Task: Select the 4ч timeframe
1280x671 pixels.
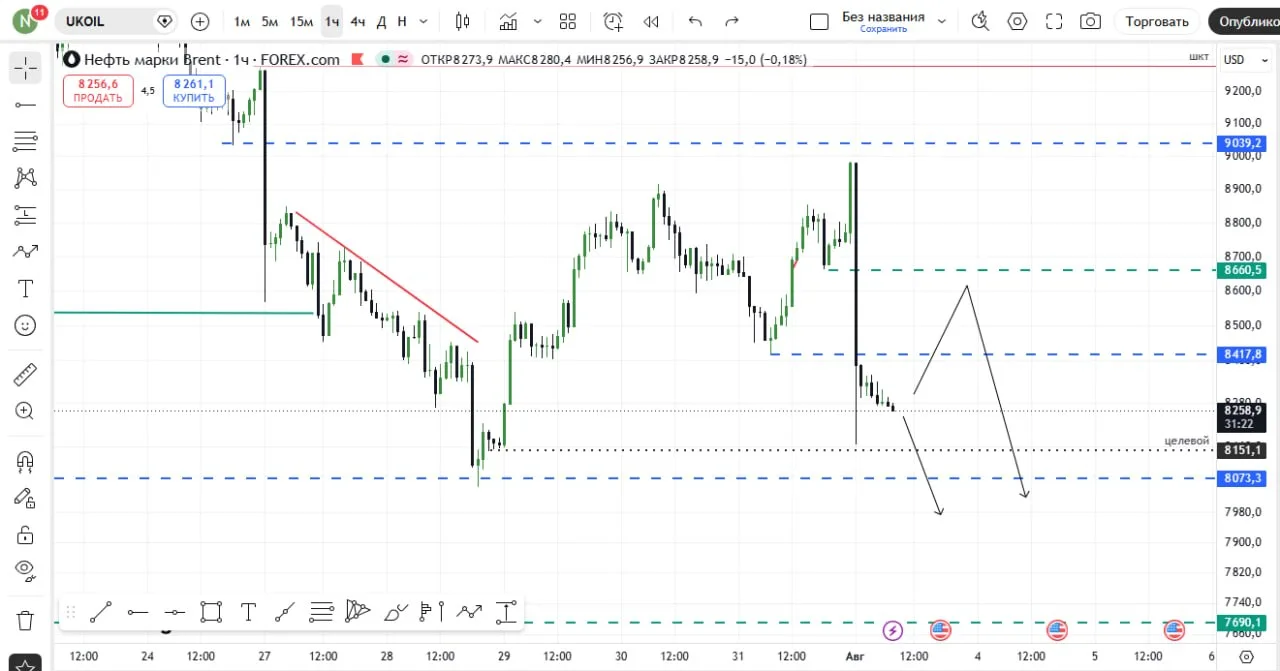Action: [357, 21]
